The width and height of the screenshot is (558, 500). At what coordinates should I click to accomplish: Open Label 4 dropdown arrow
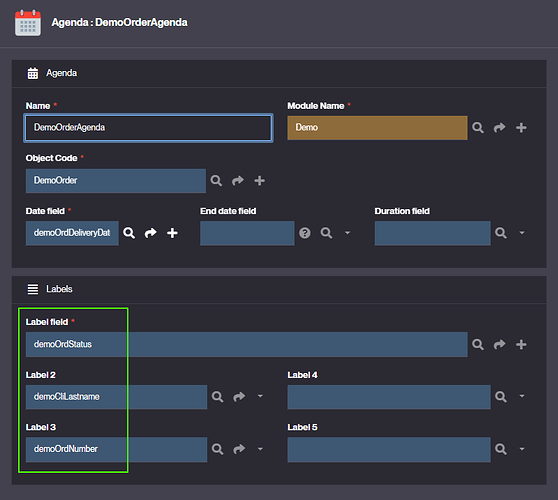pyautogui.click(x=522, y=396)
